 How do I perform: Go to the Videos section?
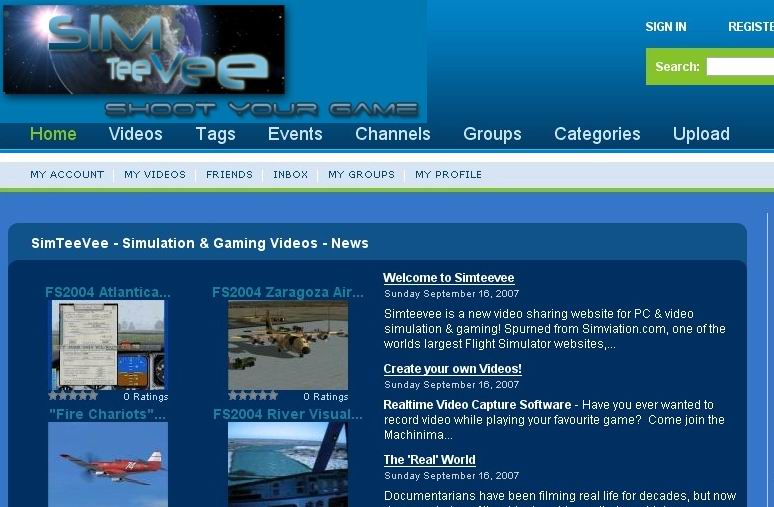136,134
